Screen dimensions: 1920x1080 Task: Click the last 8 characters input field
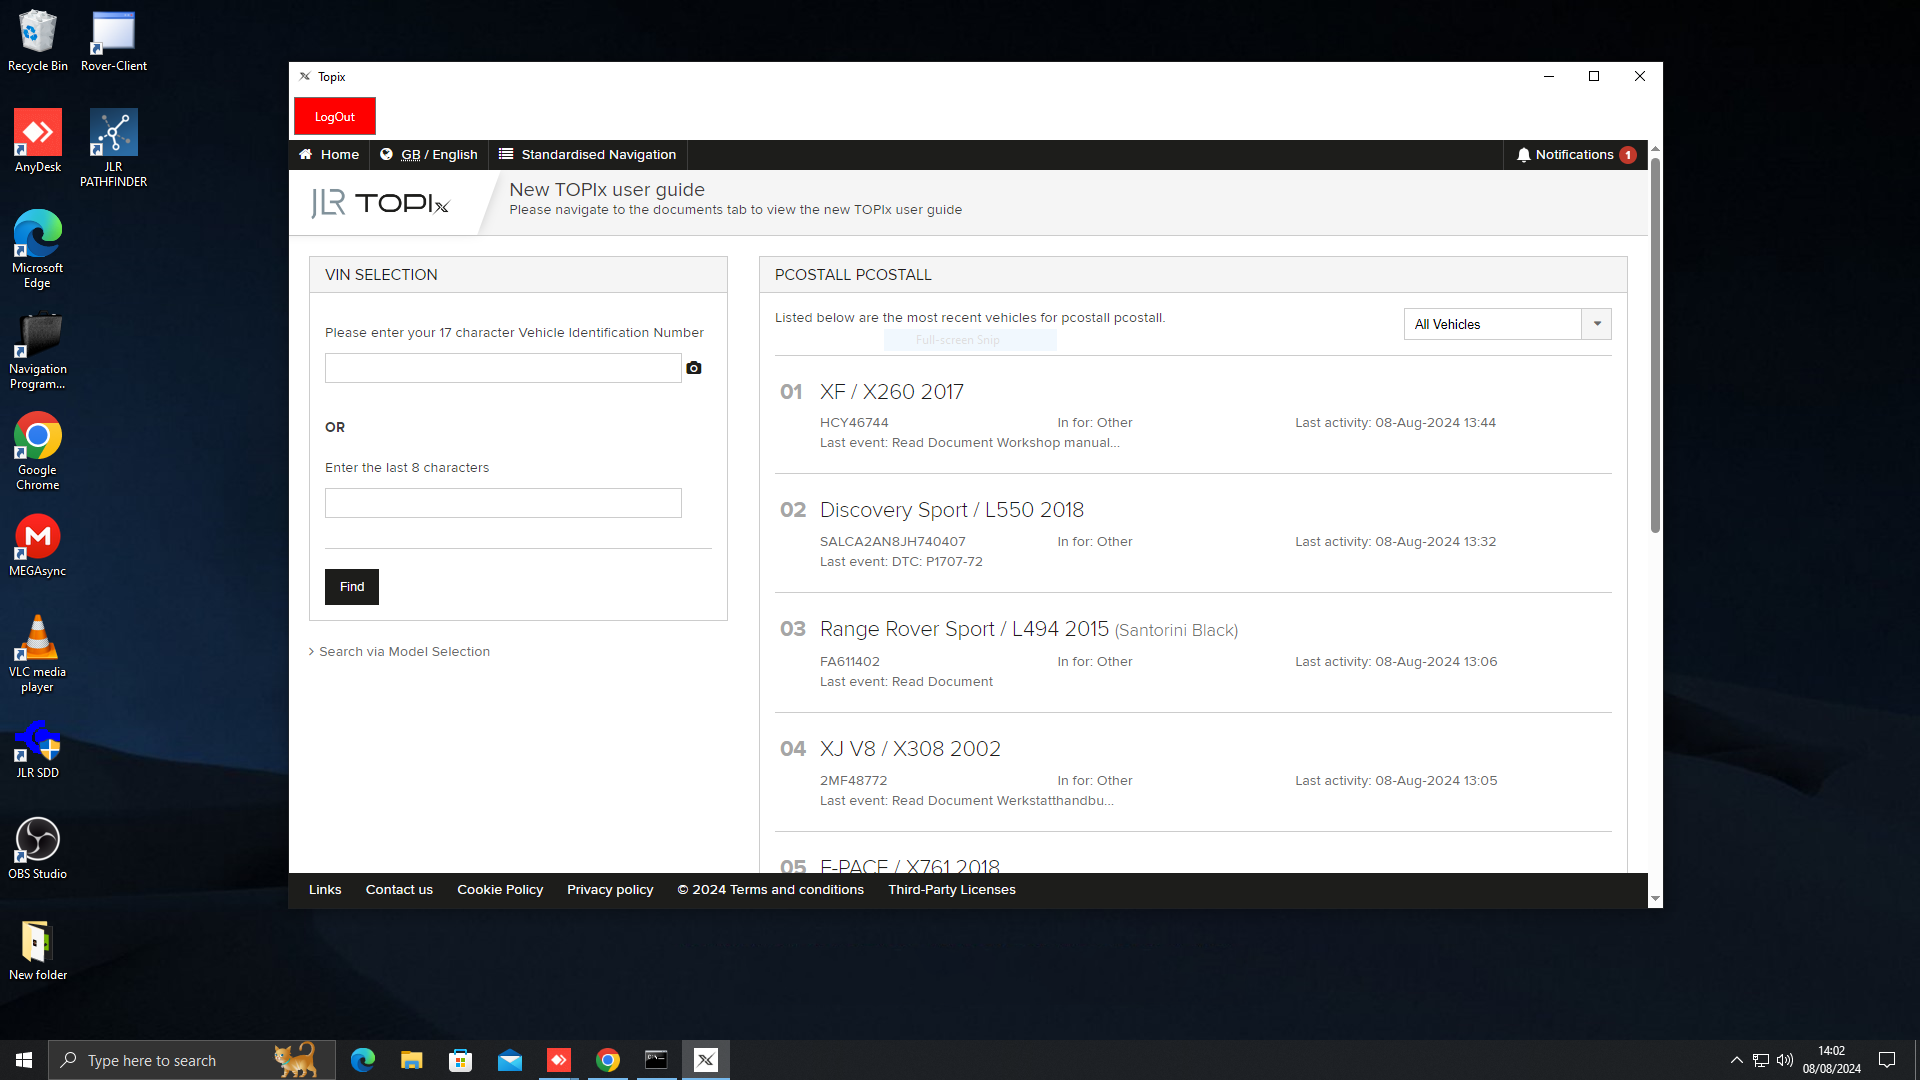point(502,502)
